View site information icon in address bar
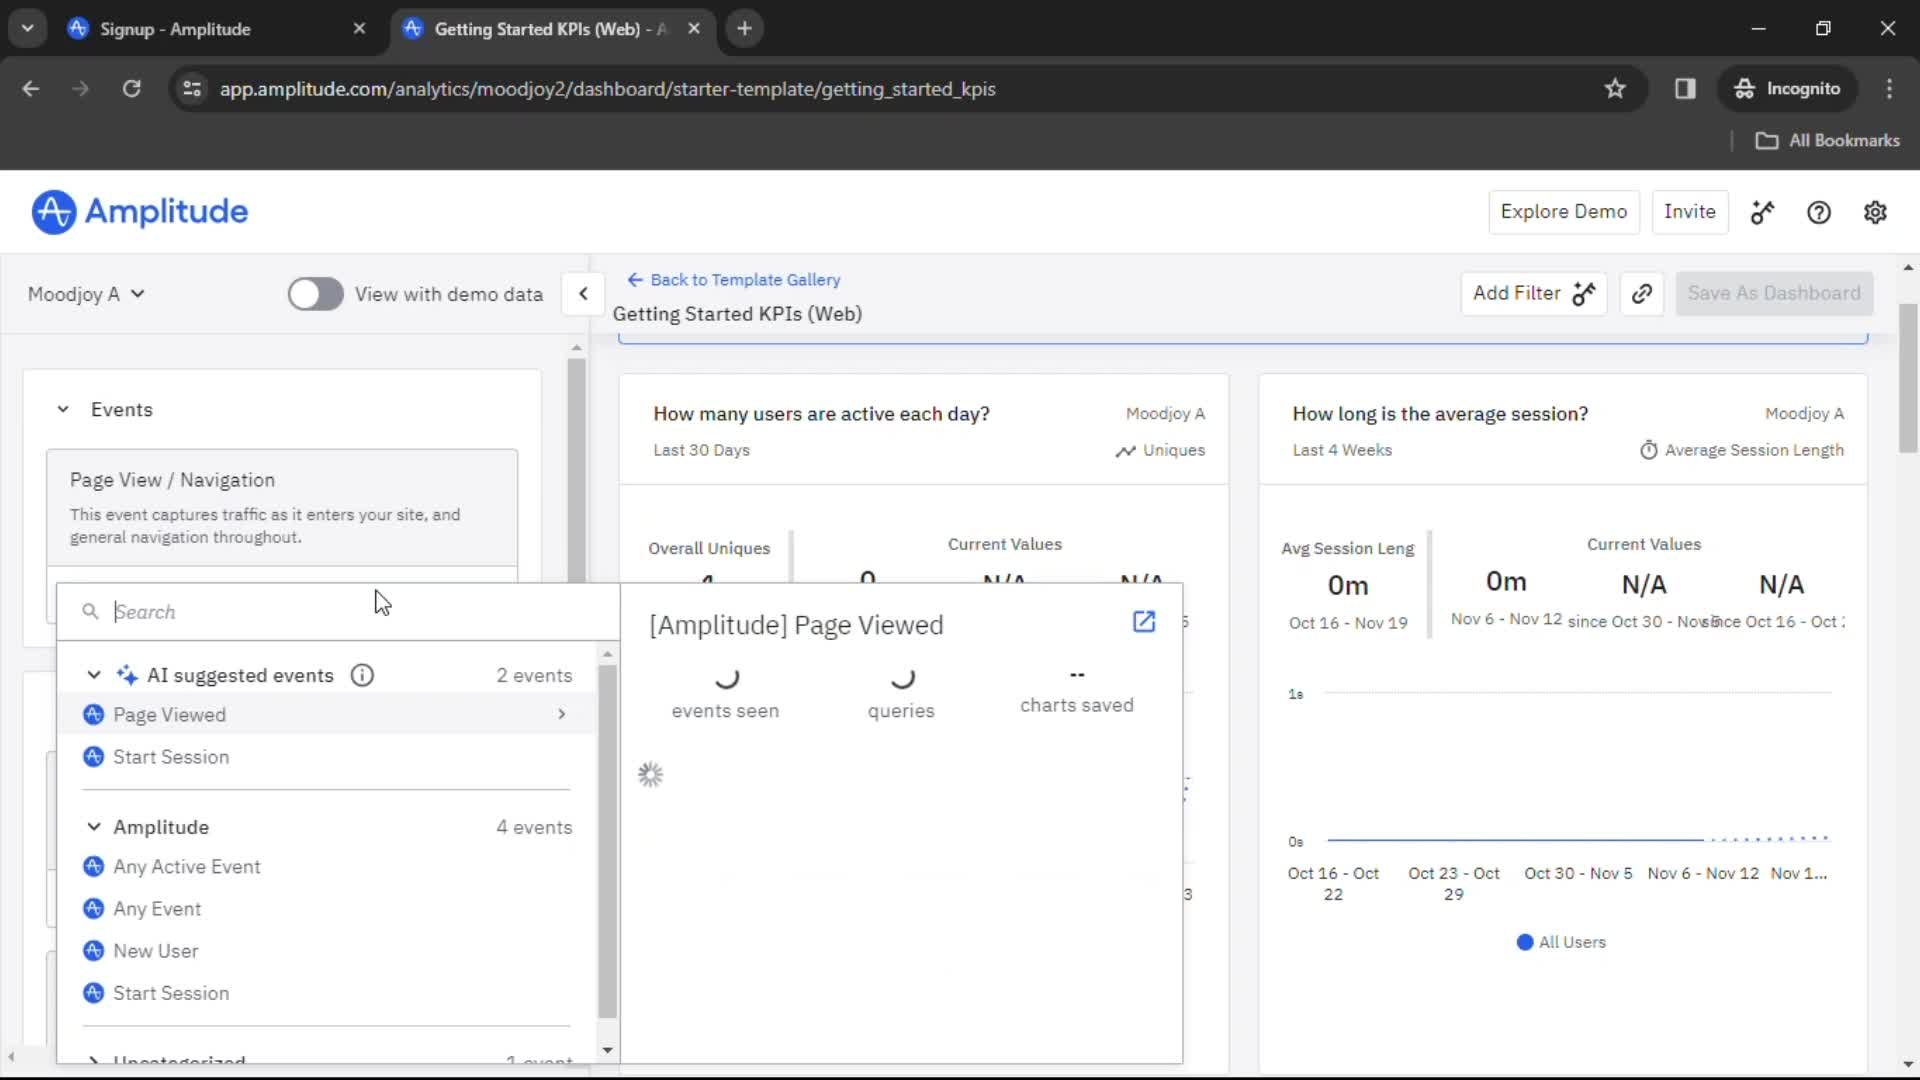 click(x=192, y=89)
